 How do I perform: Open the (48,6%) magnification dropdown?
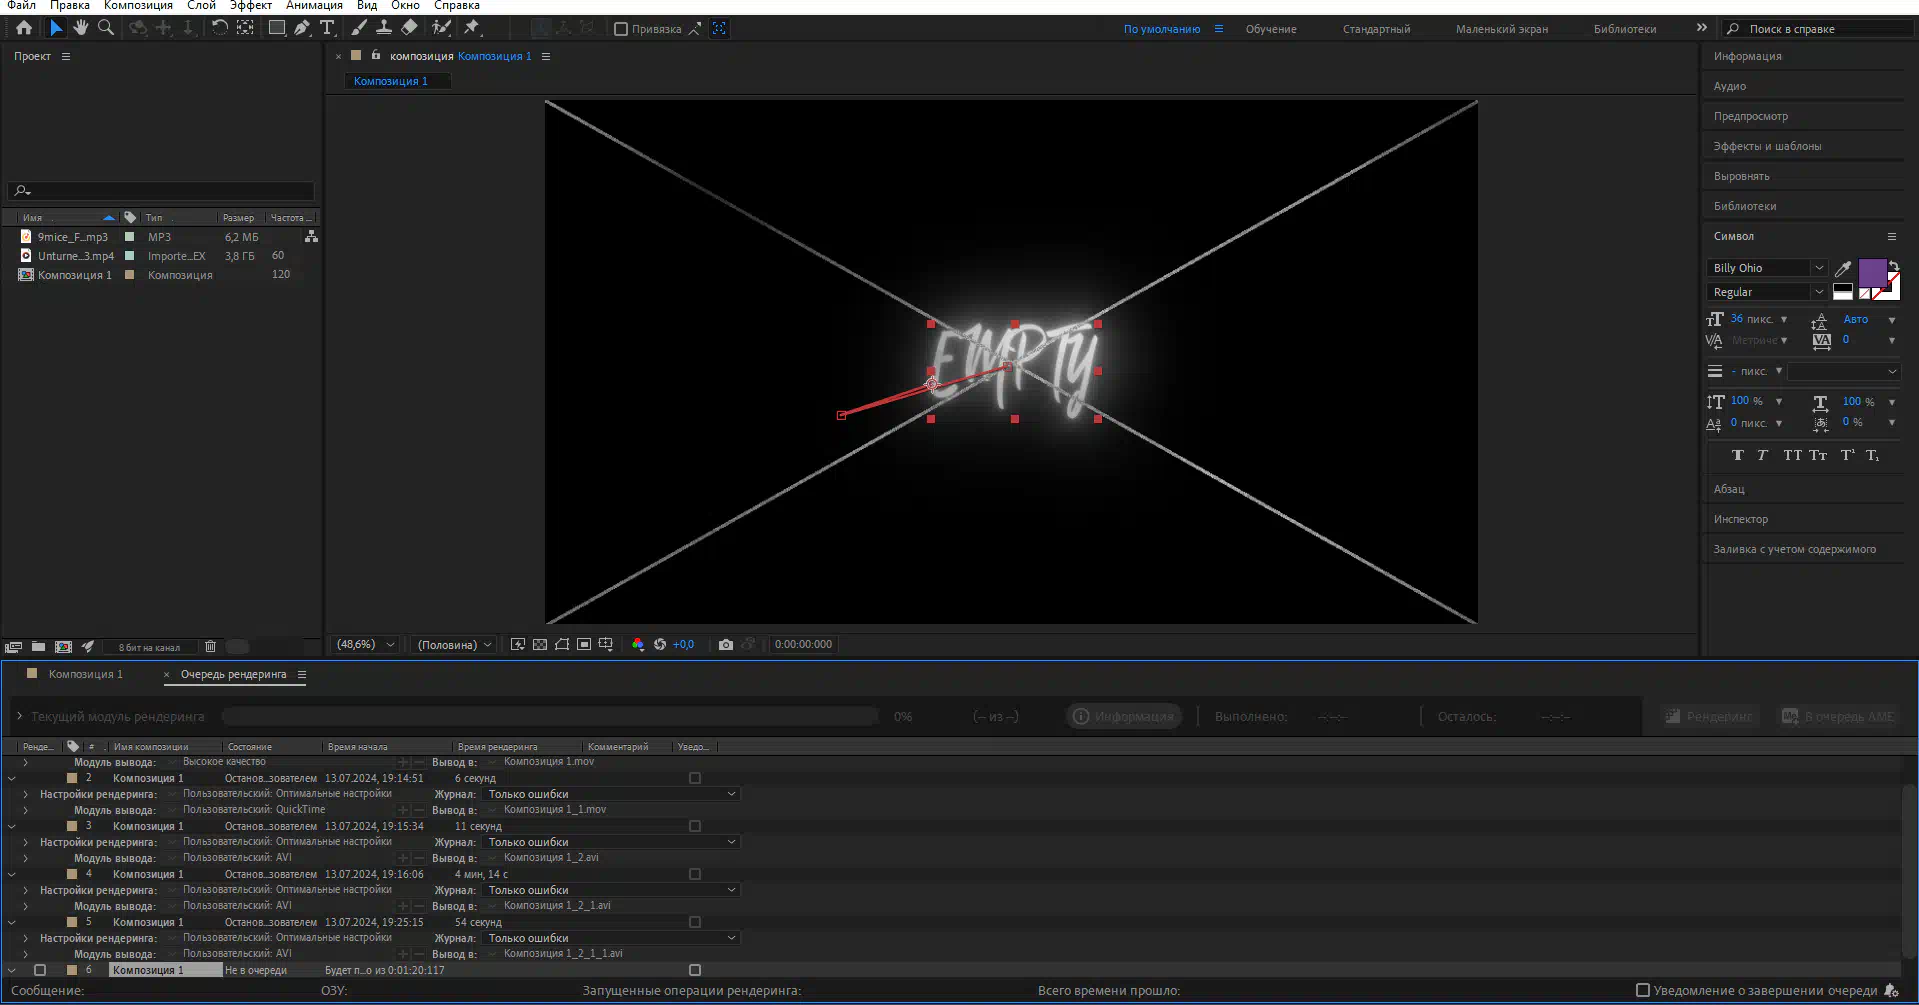click(366, 645)
